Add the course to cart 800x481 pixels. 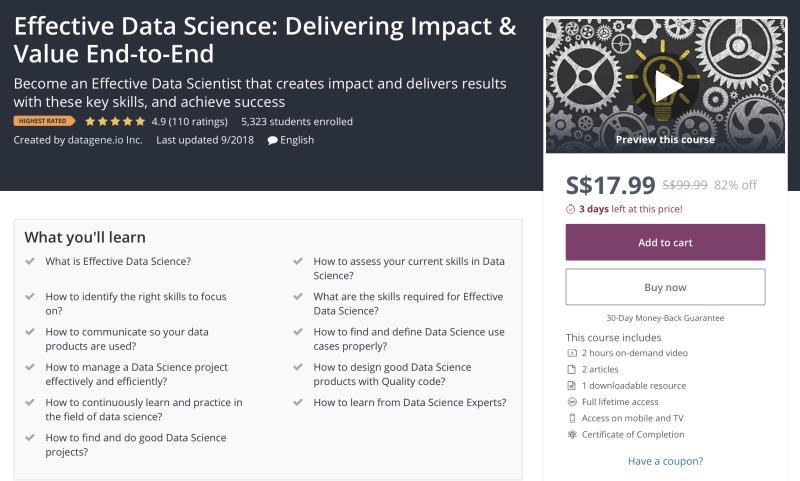pos(665,242)
